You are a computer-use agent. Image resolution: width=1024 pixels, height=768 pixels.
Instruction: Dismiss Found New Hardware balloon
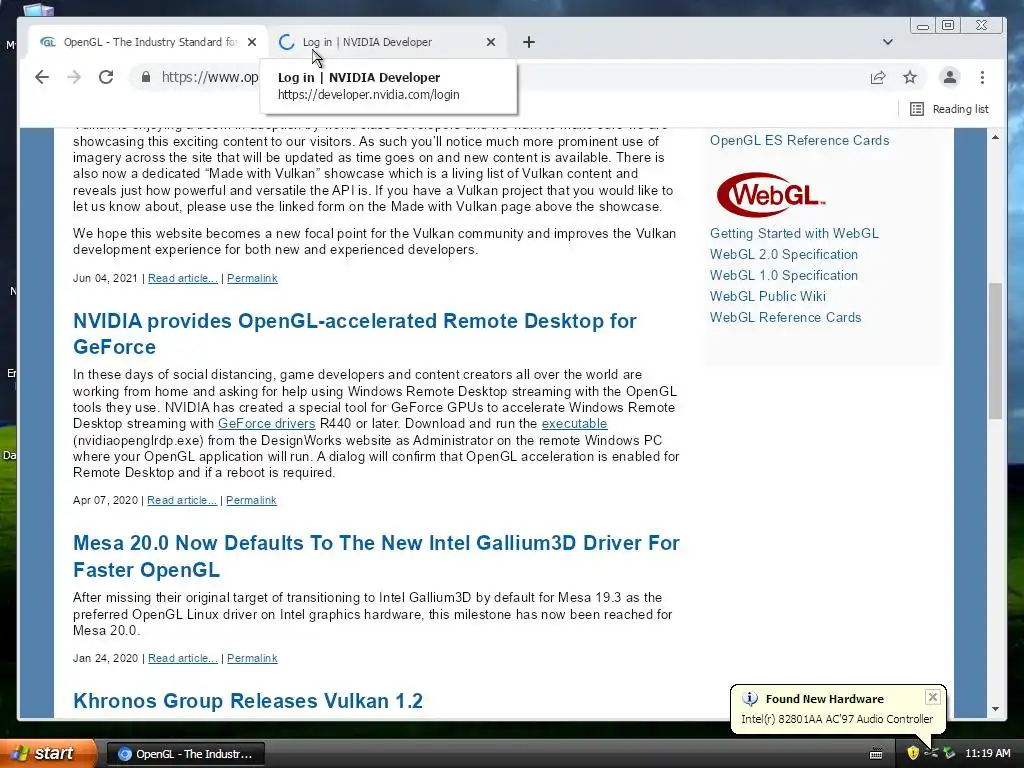point(933,697)
